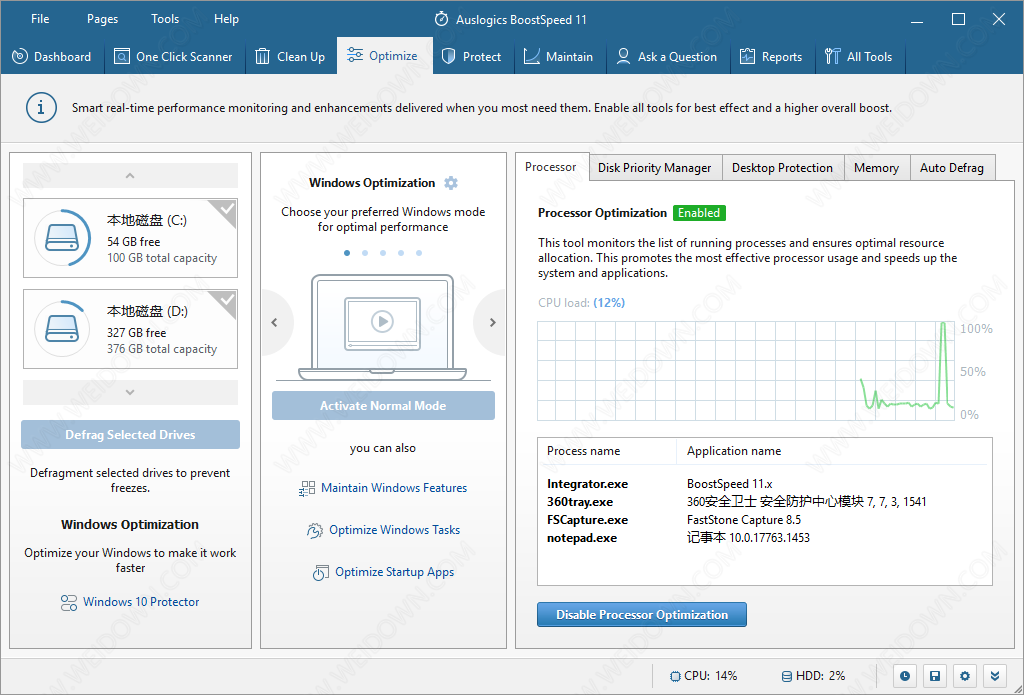Open Windows Optimization settings gear

click(451, 183)
